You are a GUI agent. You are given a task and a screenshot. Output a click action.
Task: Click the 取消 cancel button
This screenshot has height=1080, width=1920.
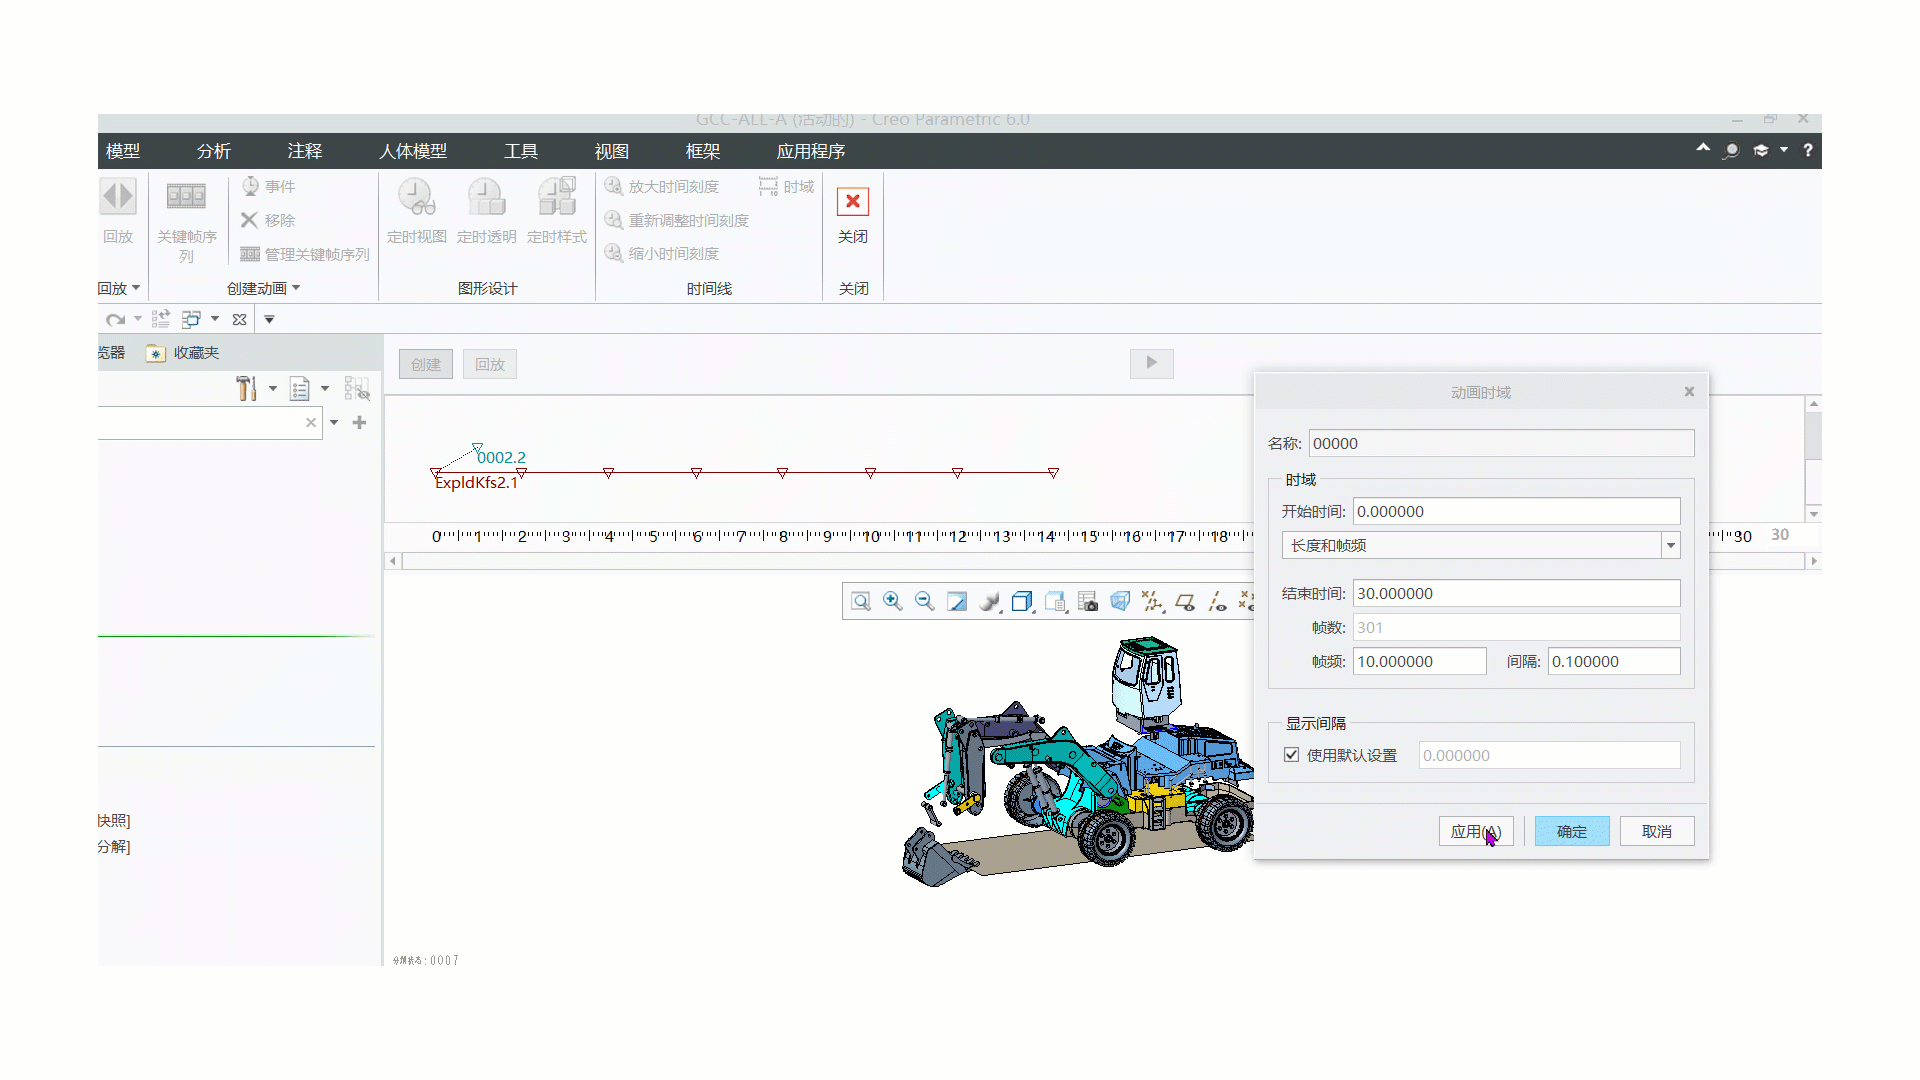pyautogui.click(x=1657, y=831)
